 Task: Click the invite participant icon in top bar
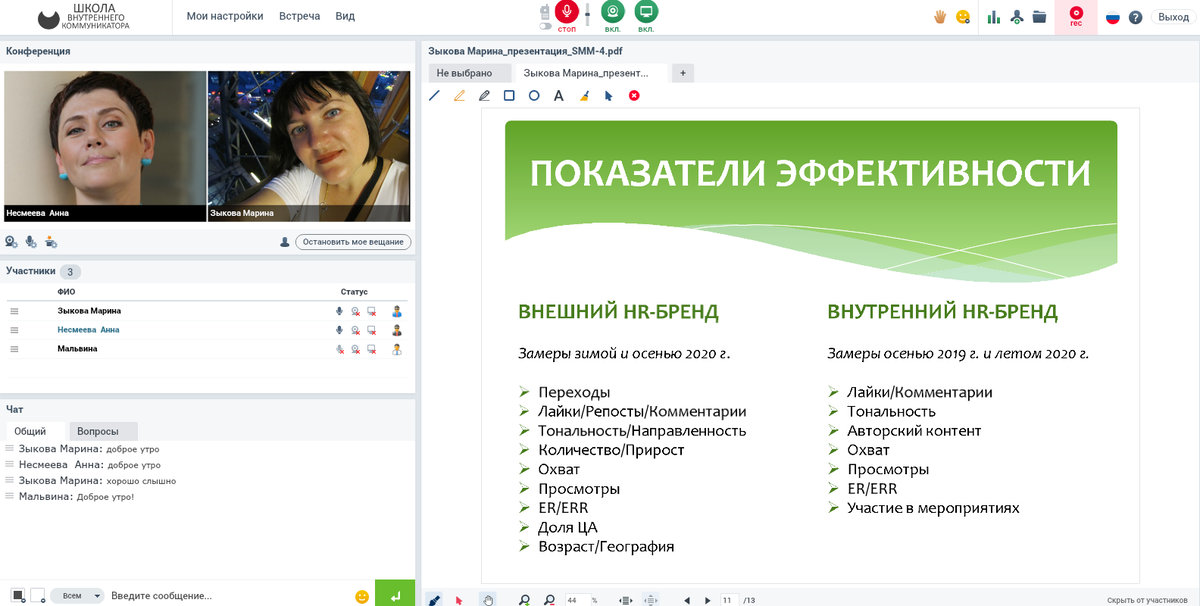click(1017, 17)
